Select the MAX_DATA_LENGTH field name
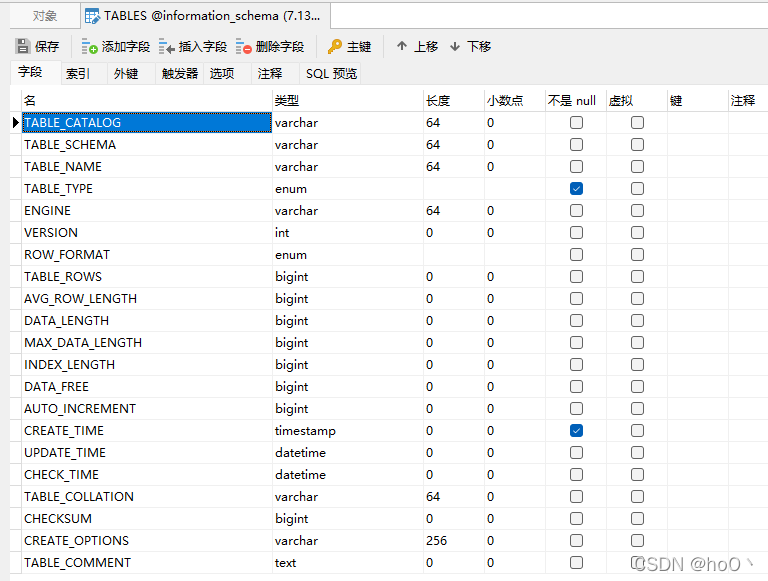This screenshot has width=768, height=581. tap(83, 343)
